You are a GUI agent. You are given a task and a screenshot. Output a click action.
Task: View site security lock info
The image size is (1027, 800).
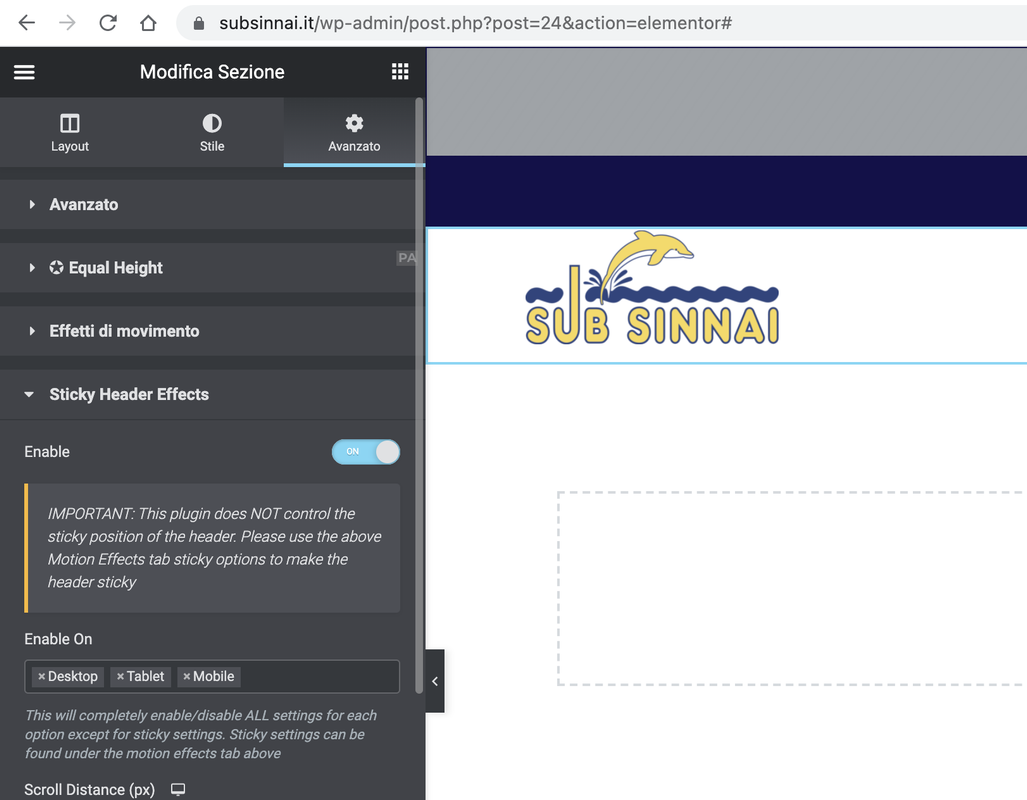pos(199,24)
